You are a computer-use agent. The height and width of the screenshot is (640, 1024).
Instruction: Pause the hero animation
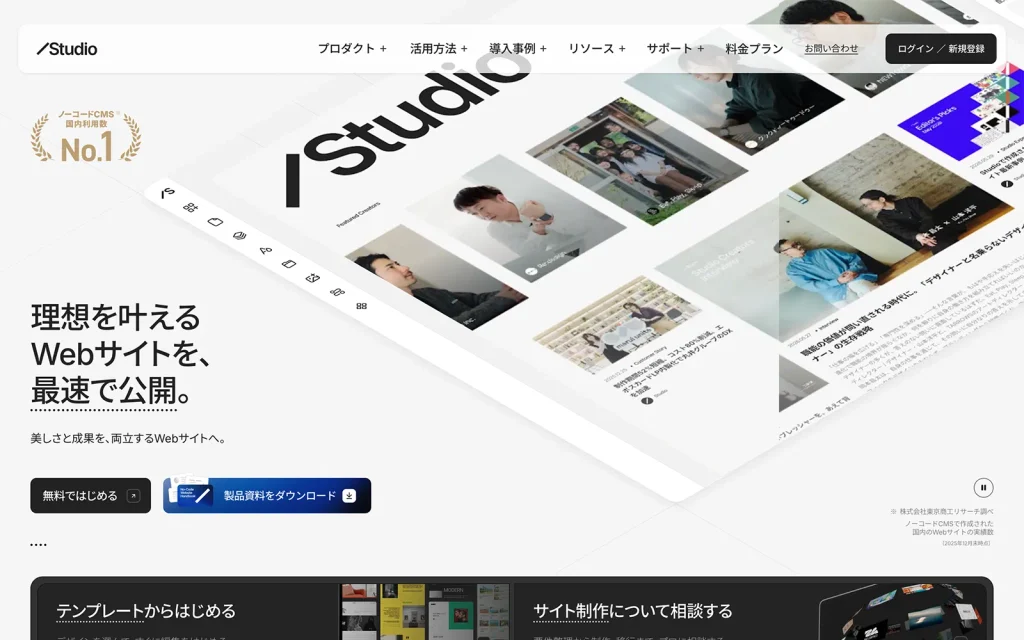pyautogui.click(x=983, y=488)
